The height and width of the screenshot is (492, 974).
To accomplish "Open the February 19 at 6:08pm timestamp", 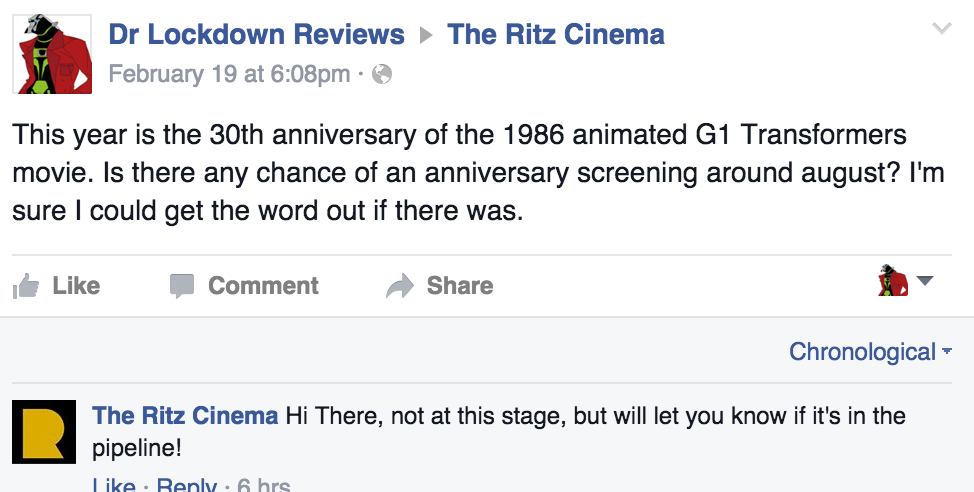I will click(x=229, y=74).
